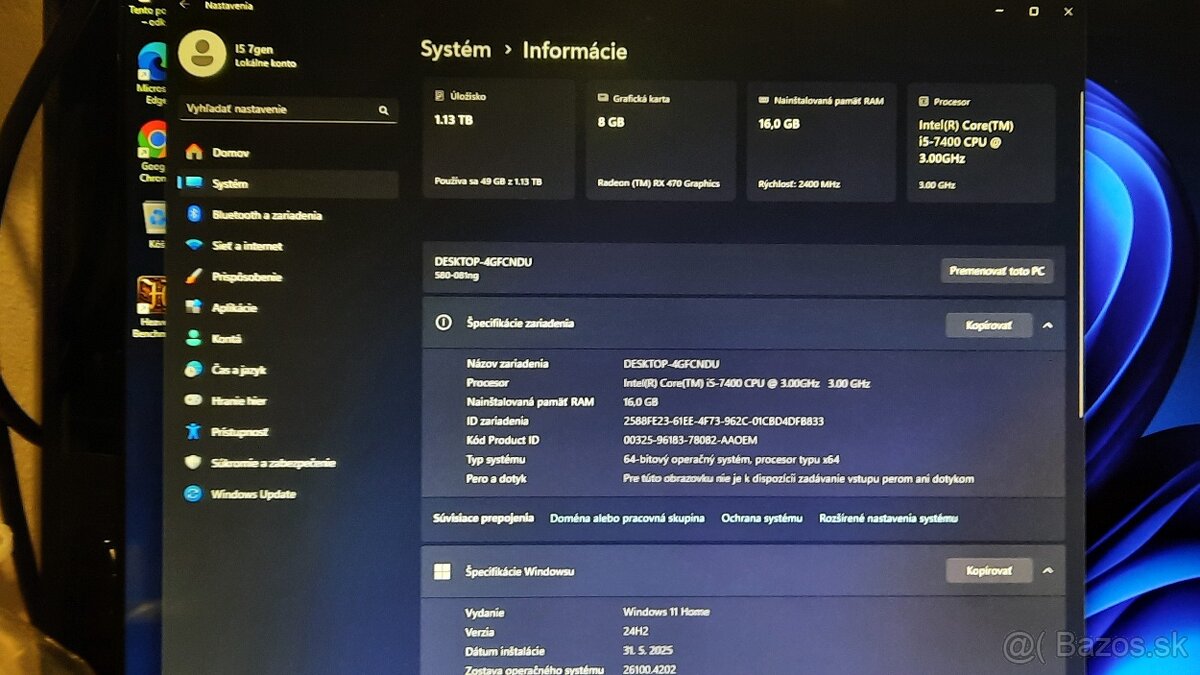Select the Kód Product ID value
Screen dimensions: 1200x675
tap(690, 440)
